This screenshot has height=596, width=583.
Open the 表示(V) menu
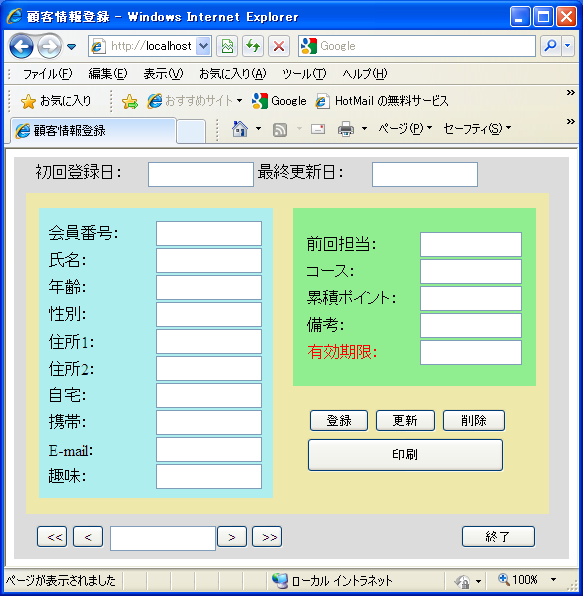pos(163,74)
